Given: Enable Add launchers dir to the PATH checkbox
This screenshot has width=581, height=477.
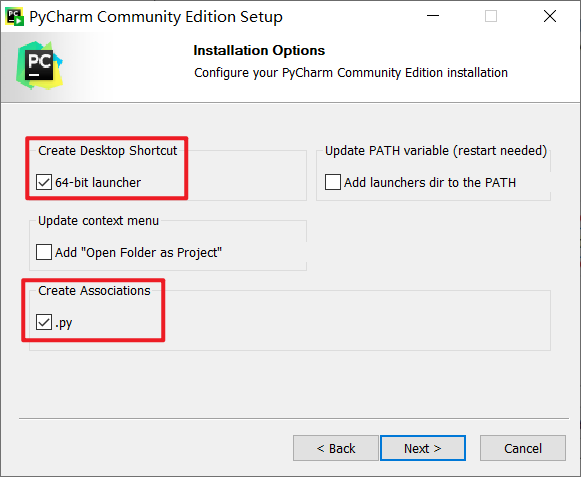Looking at the screenshot, I should pyautogui.click(x=333, y=182).
